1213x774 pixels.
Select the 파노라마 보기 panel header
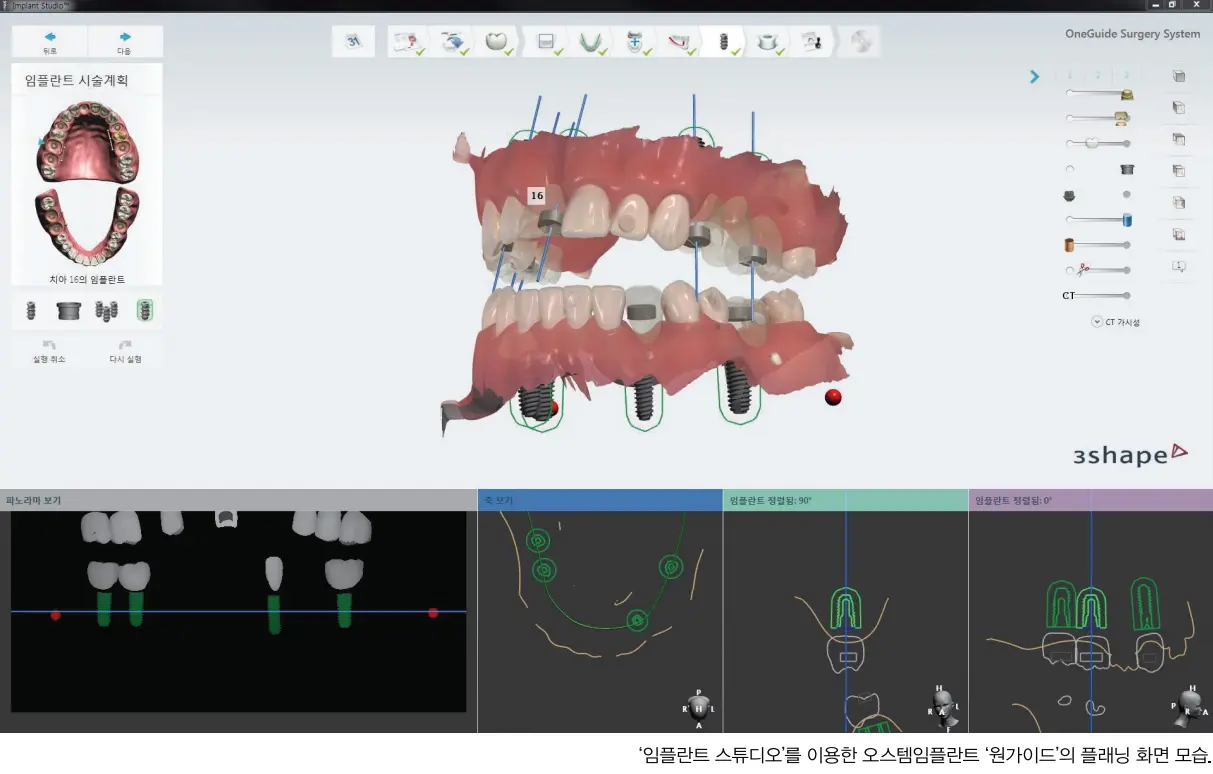pyautogui.click(x=238, y=500)
